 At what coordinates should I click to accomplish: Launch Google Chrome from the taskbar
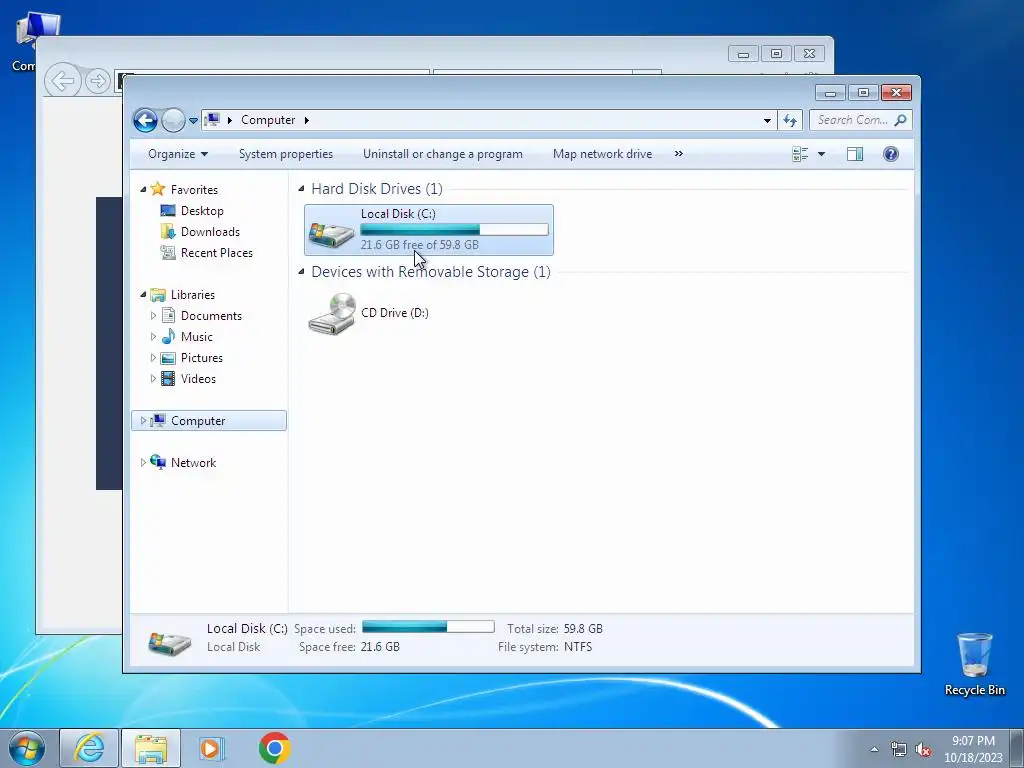pyautogui.click(x=274, y=748)
